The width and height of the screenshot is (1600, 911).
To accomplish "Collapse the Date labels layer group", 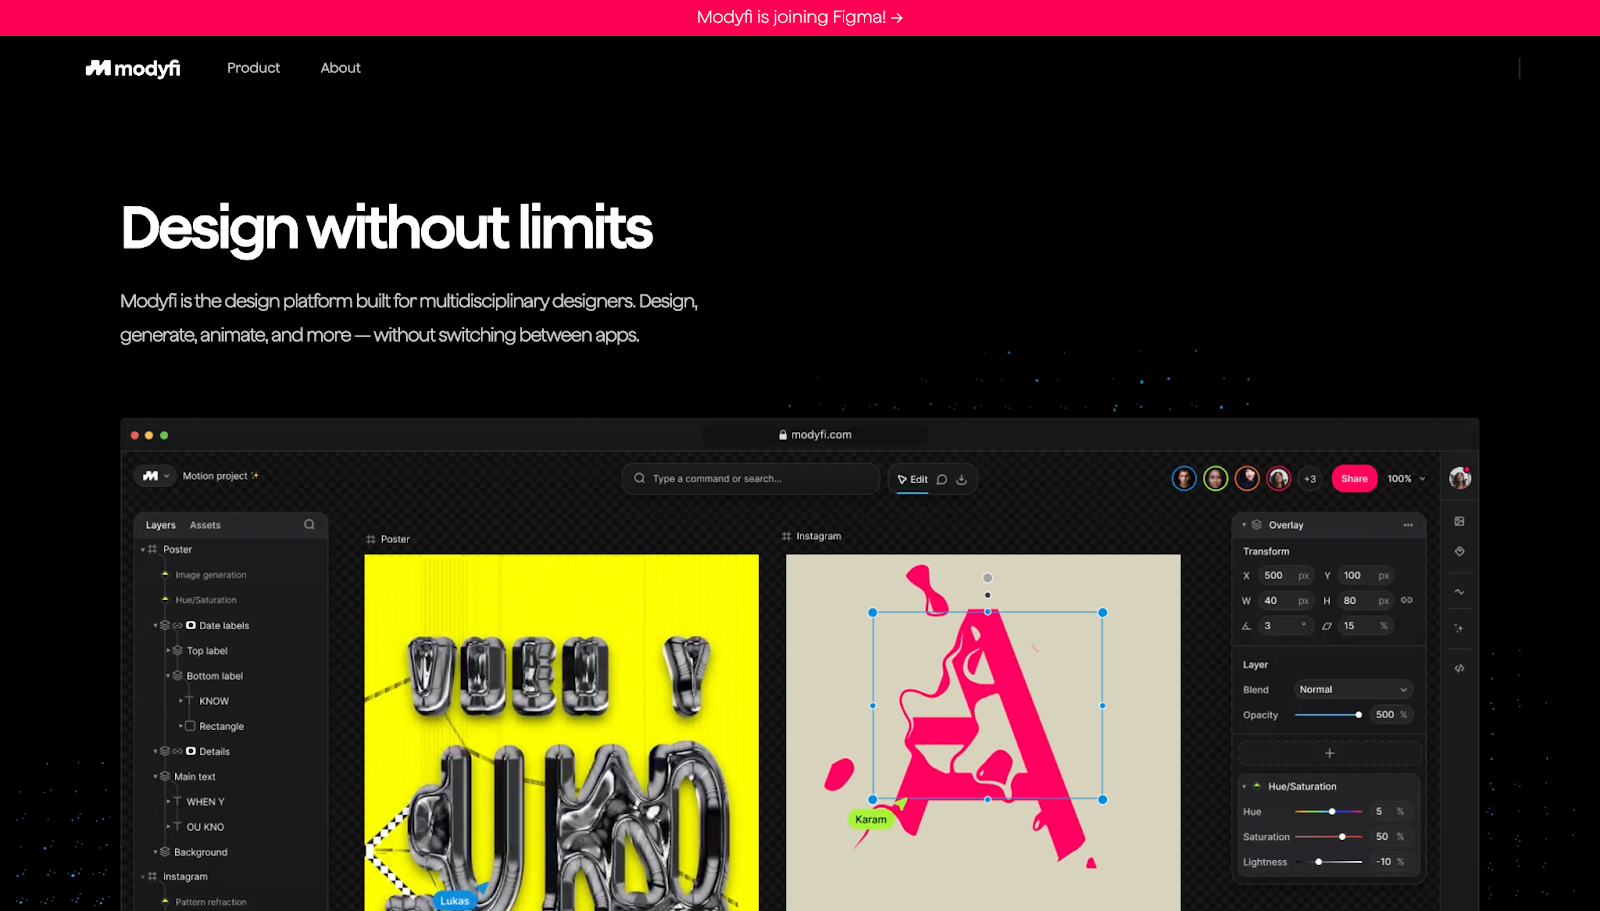I will click(x=156, y=625).
